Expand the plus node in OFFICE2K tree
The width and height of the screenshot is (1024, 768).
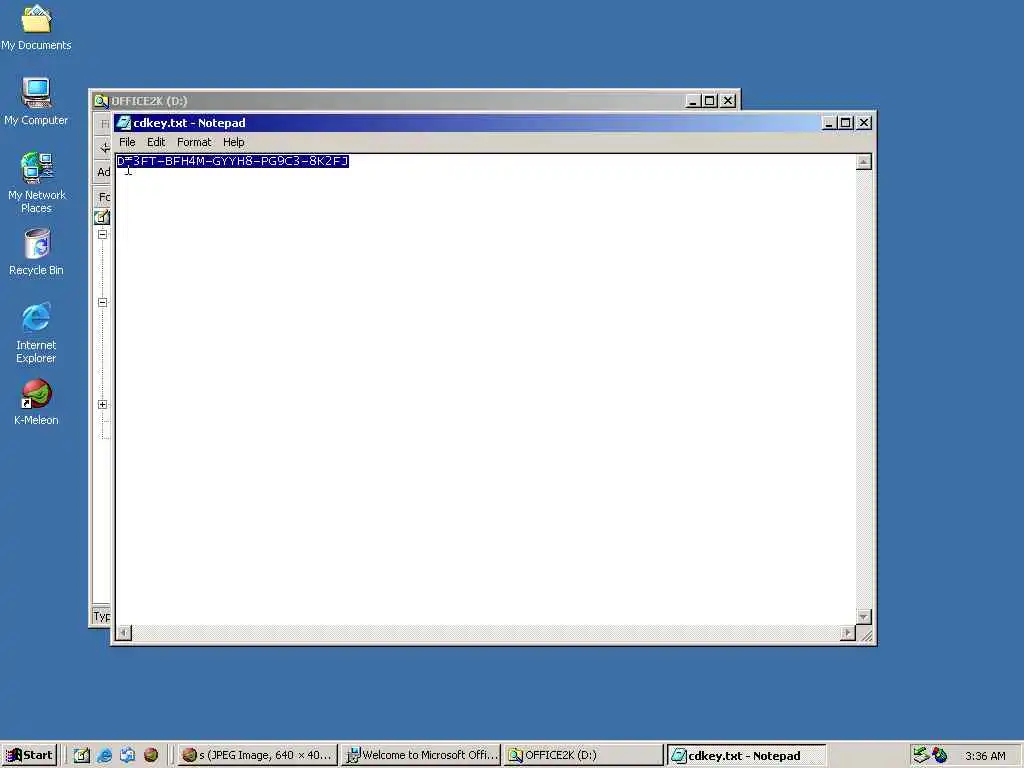(x=103, y=404)
